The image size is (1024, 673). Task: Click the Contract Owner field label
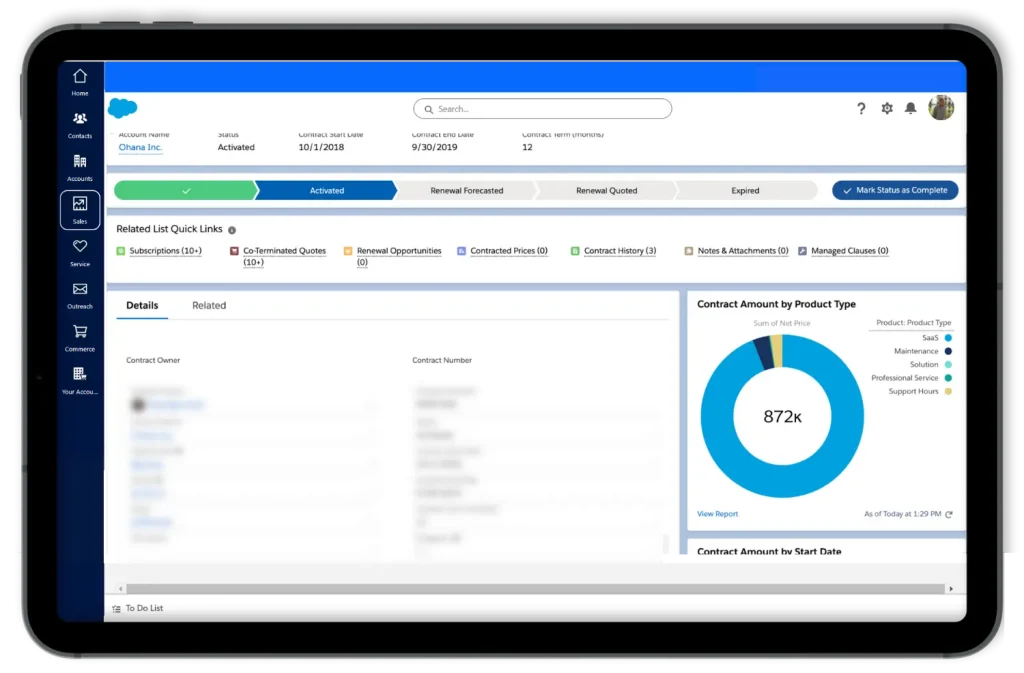click(x=153, y=360)
